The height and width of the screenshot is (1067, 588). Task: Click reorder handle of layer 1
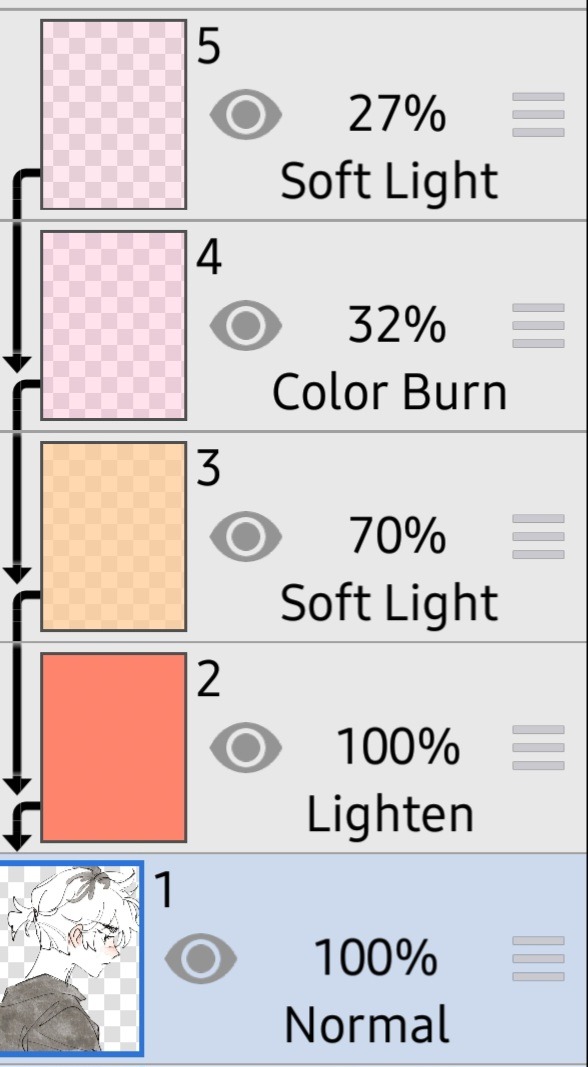[538, 958]
